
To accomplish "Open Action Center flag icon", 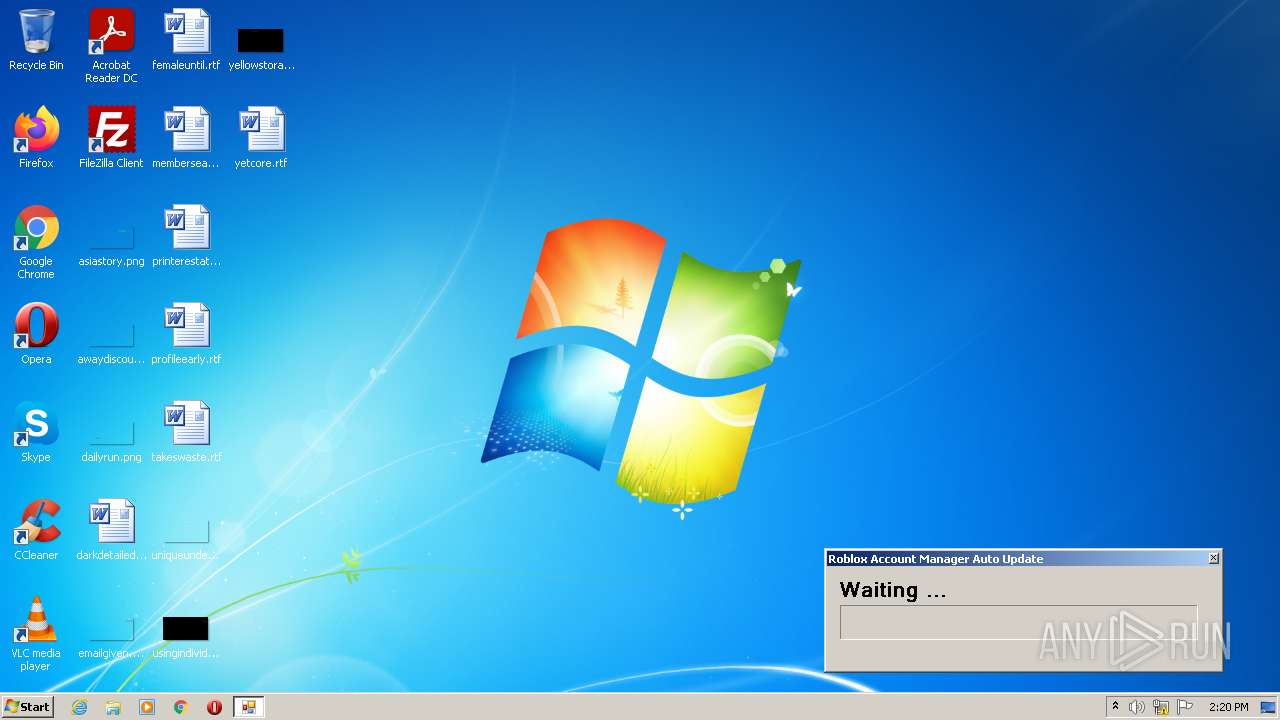I will click(x=1185, y=707).
